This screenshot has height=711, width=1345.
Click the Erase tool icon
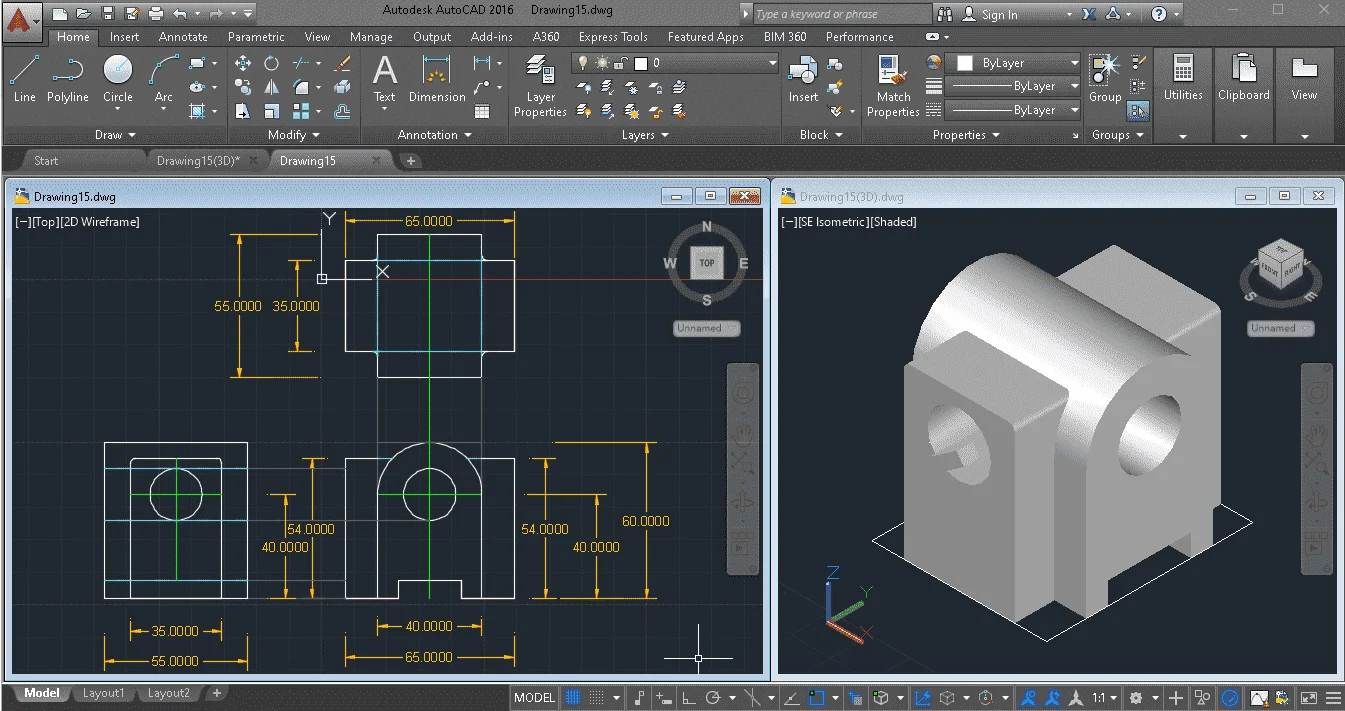pos(342,63)
